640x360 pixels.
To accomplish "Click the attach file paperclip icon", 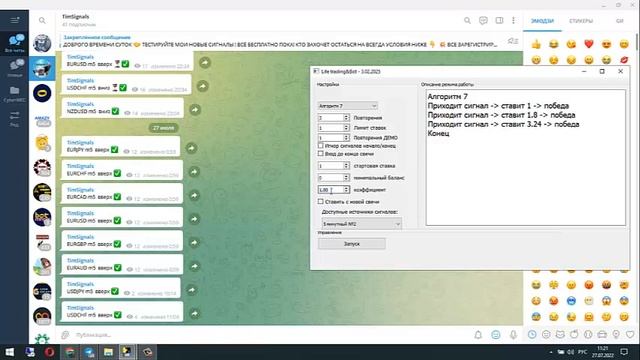I will (x=65, y=335).
